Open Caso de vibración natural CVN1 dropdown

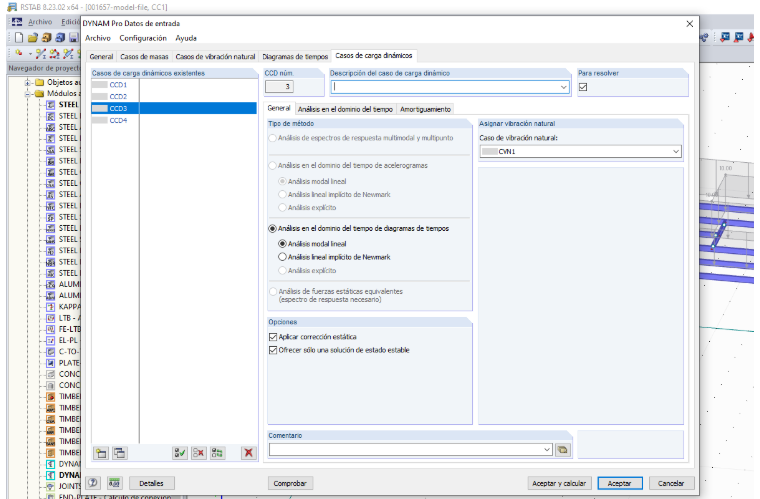click(x=676, y=152)
